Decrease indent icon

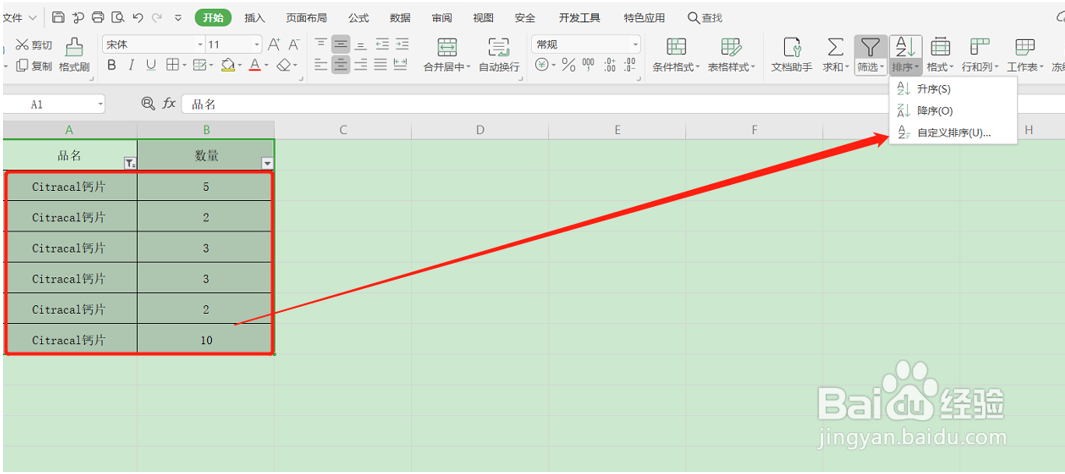(382, 45)
